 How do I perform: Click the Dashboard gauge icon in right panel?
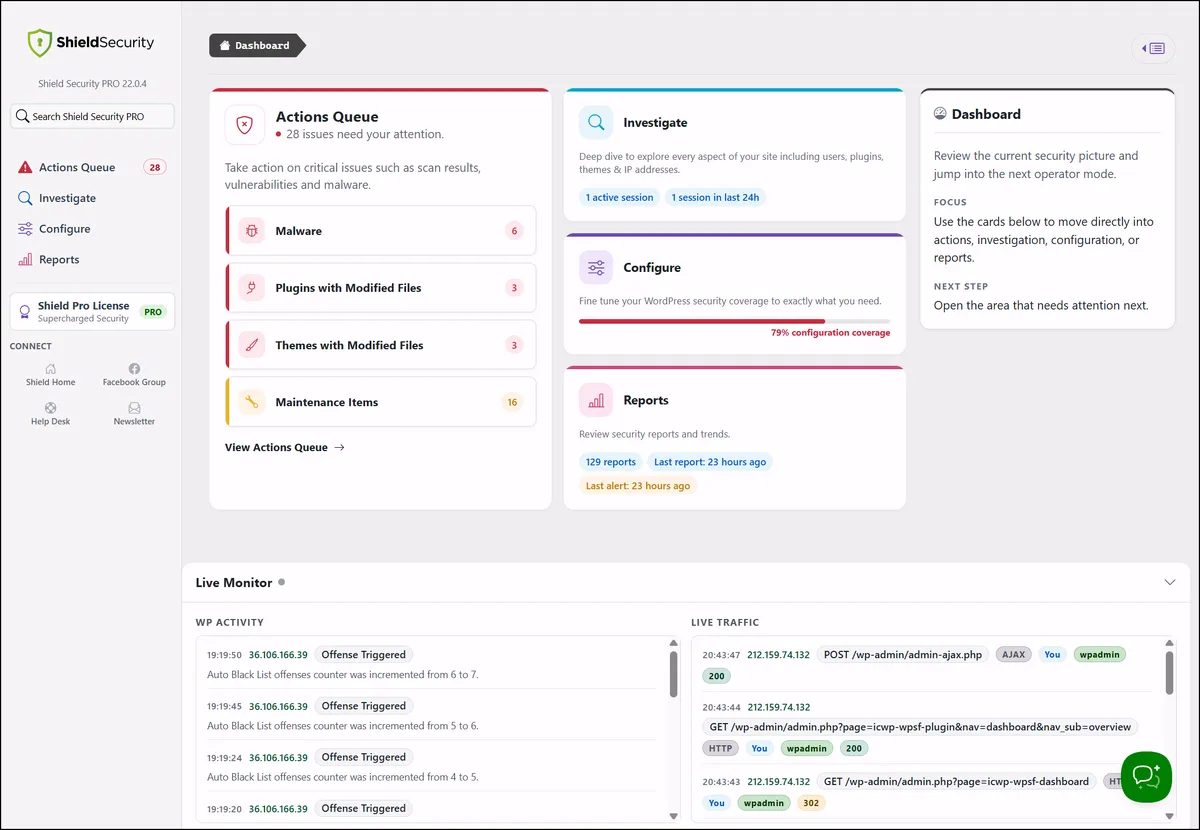point(940,114)
